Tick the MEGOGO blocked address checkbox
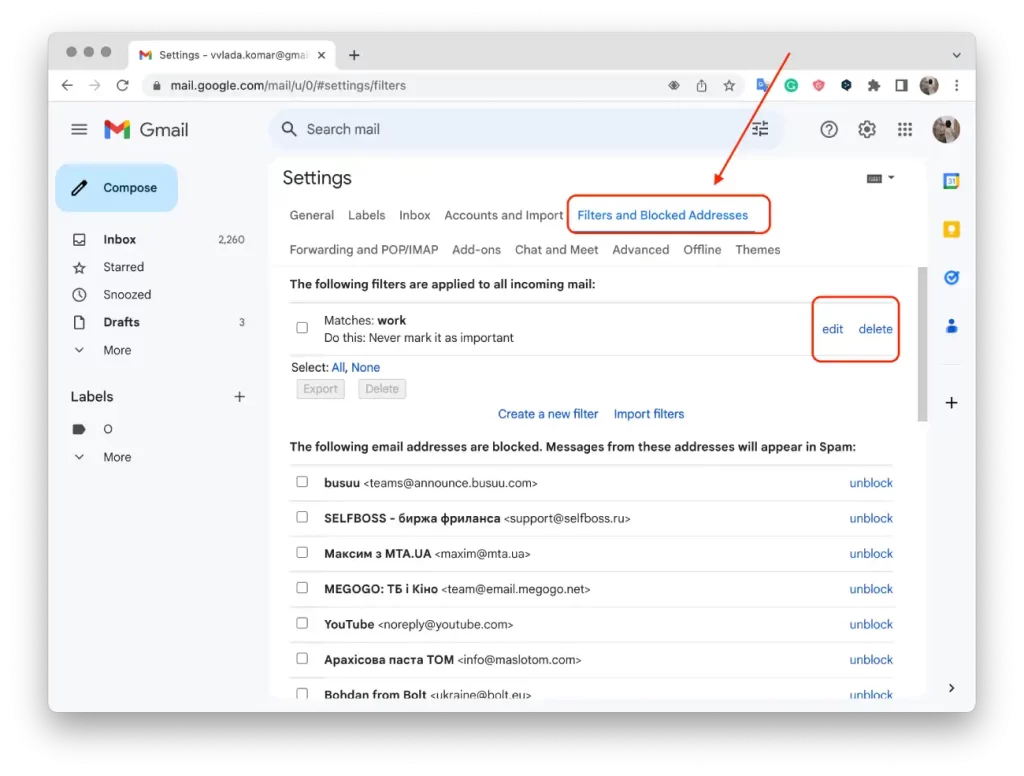The image size is (1024, 776). pos(302,588)
